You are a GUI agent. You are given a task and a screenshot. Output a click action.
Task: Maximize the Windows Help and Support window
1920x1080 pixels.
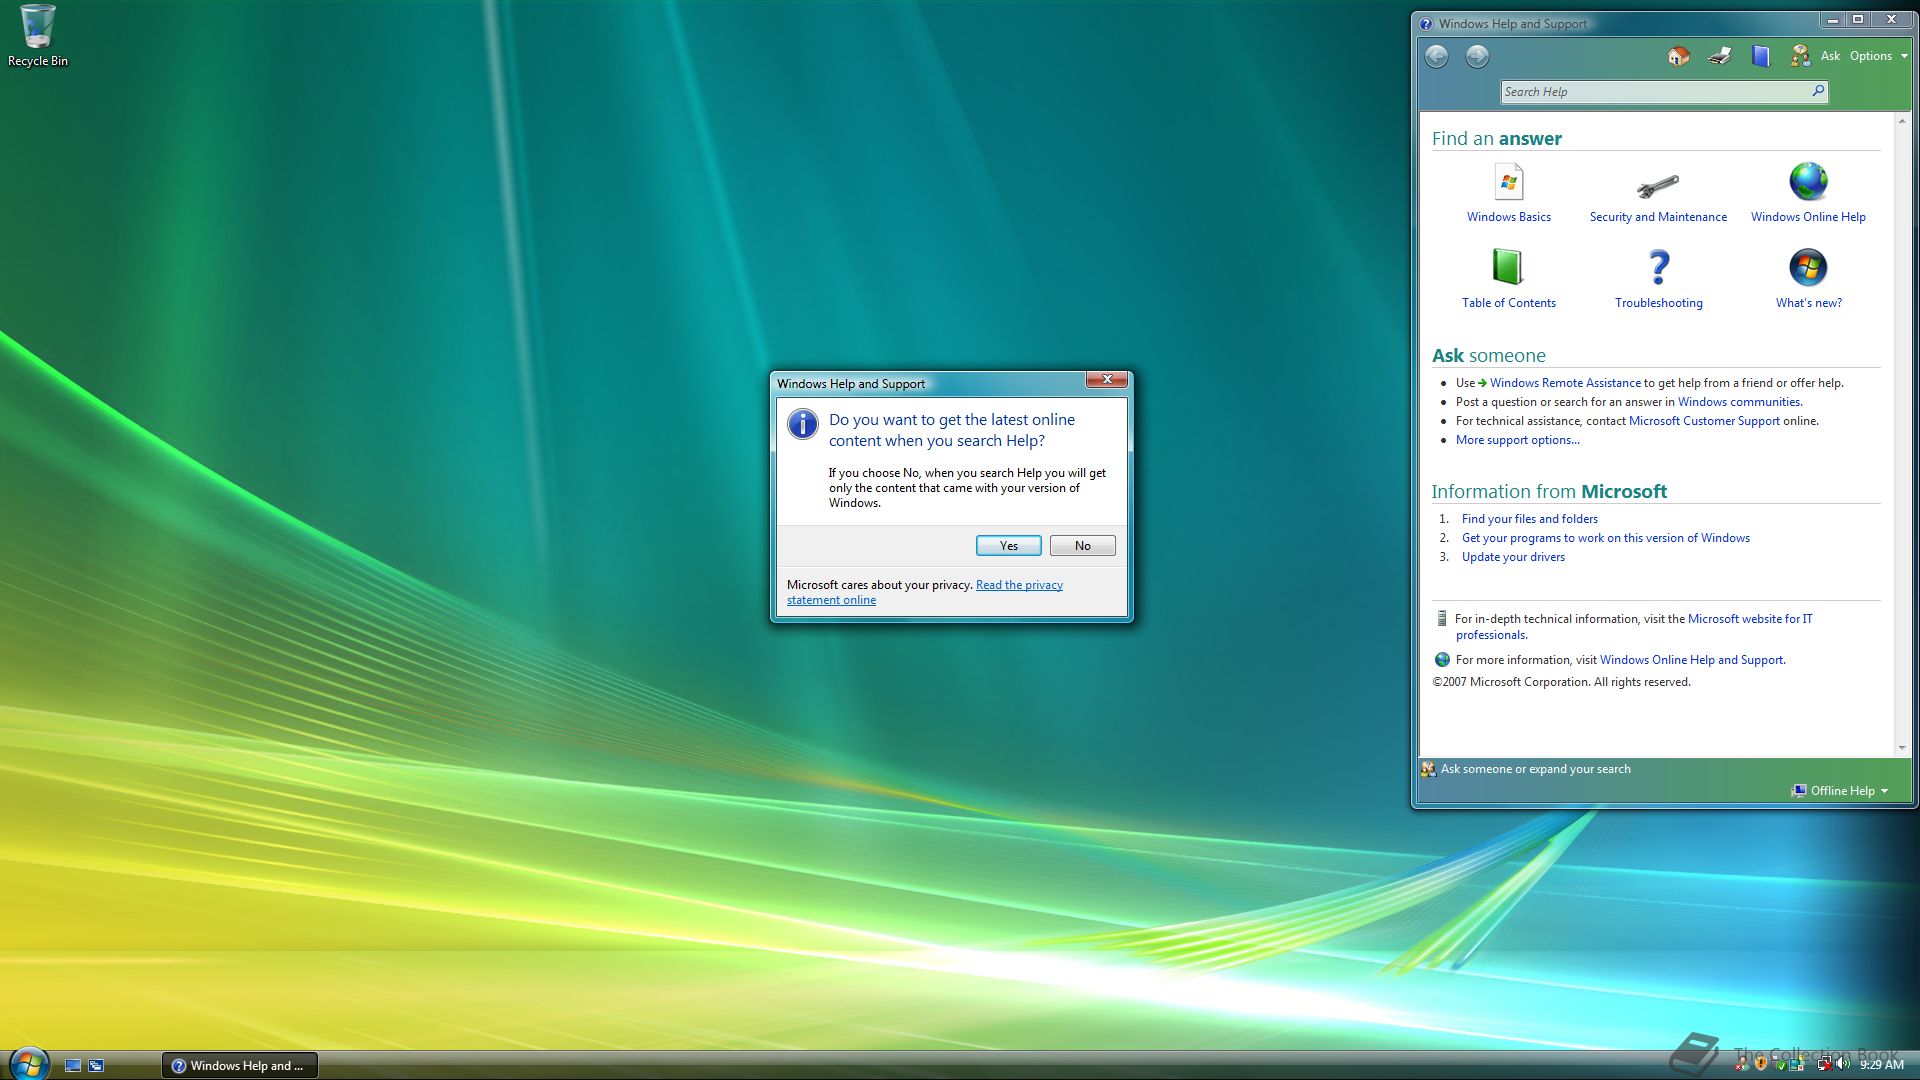click(1858, 19)
